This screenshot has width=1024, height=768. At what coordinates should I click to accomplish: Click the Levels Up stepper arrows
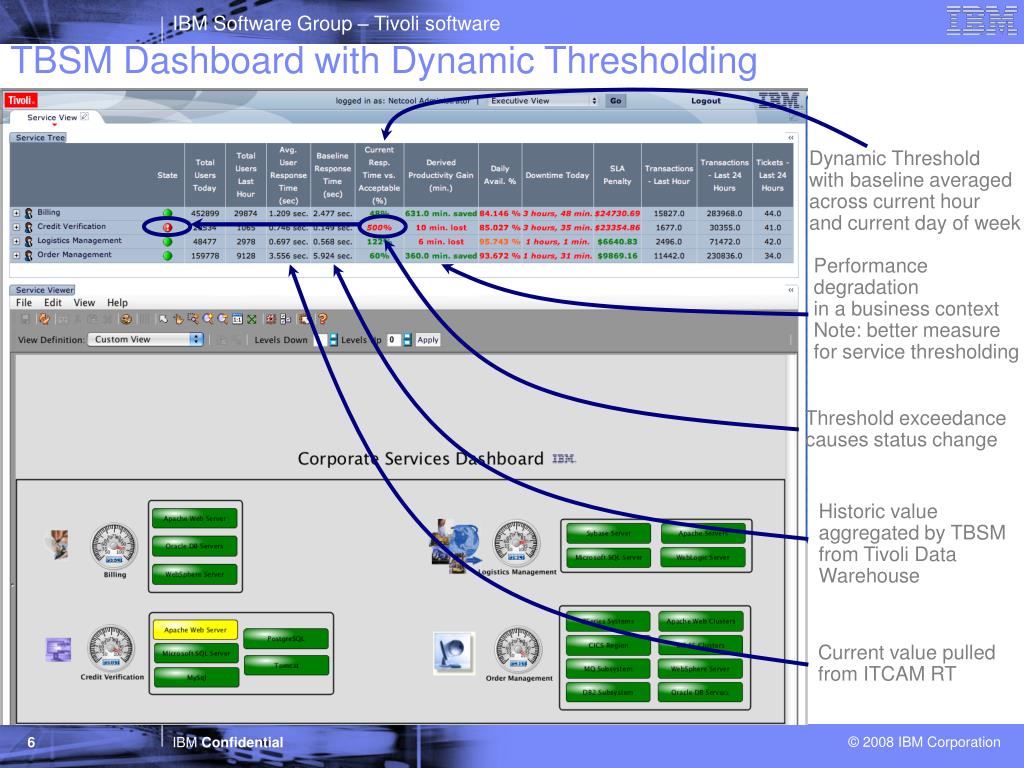tap(408, 340)
